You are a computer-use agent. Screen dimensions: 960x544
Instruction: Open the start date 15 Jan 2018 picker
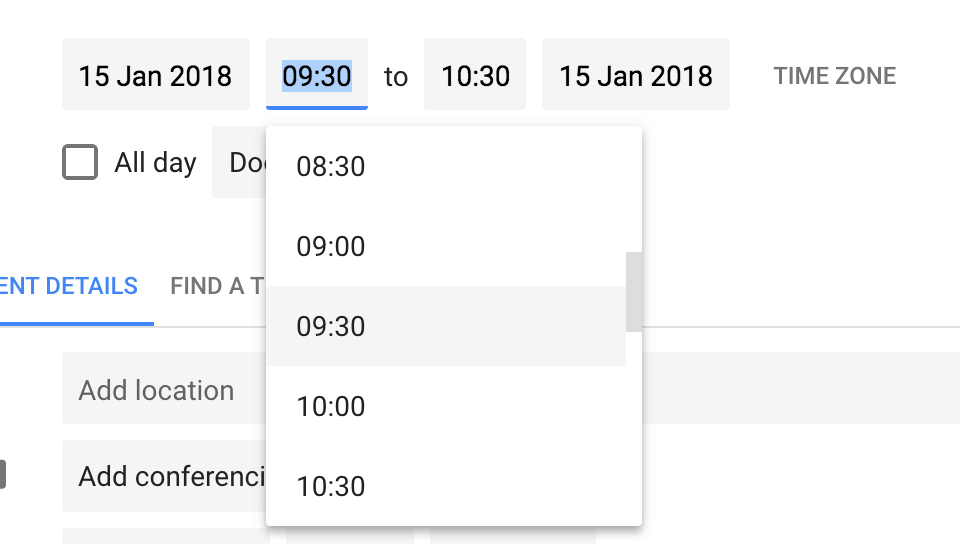point(155,75)
